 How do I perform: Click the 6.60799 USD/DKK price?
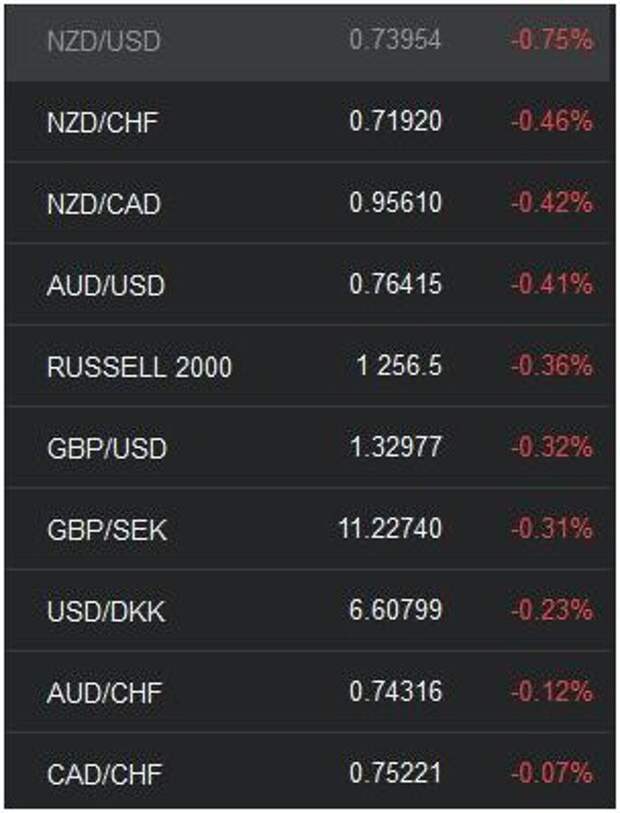coord(395,610)
